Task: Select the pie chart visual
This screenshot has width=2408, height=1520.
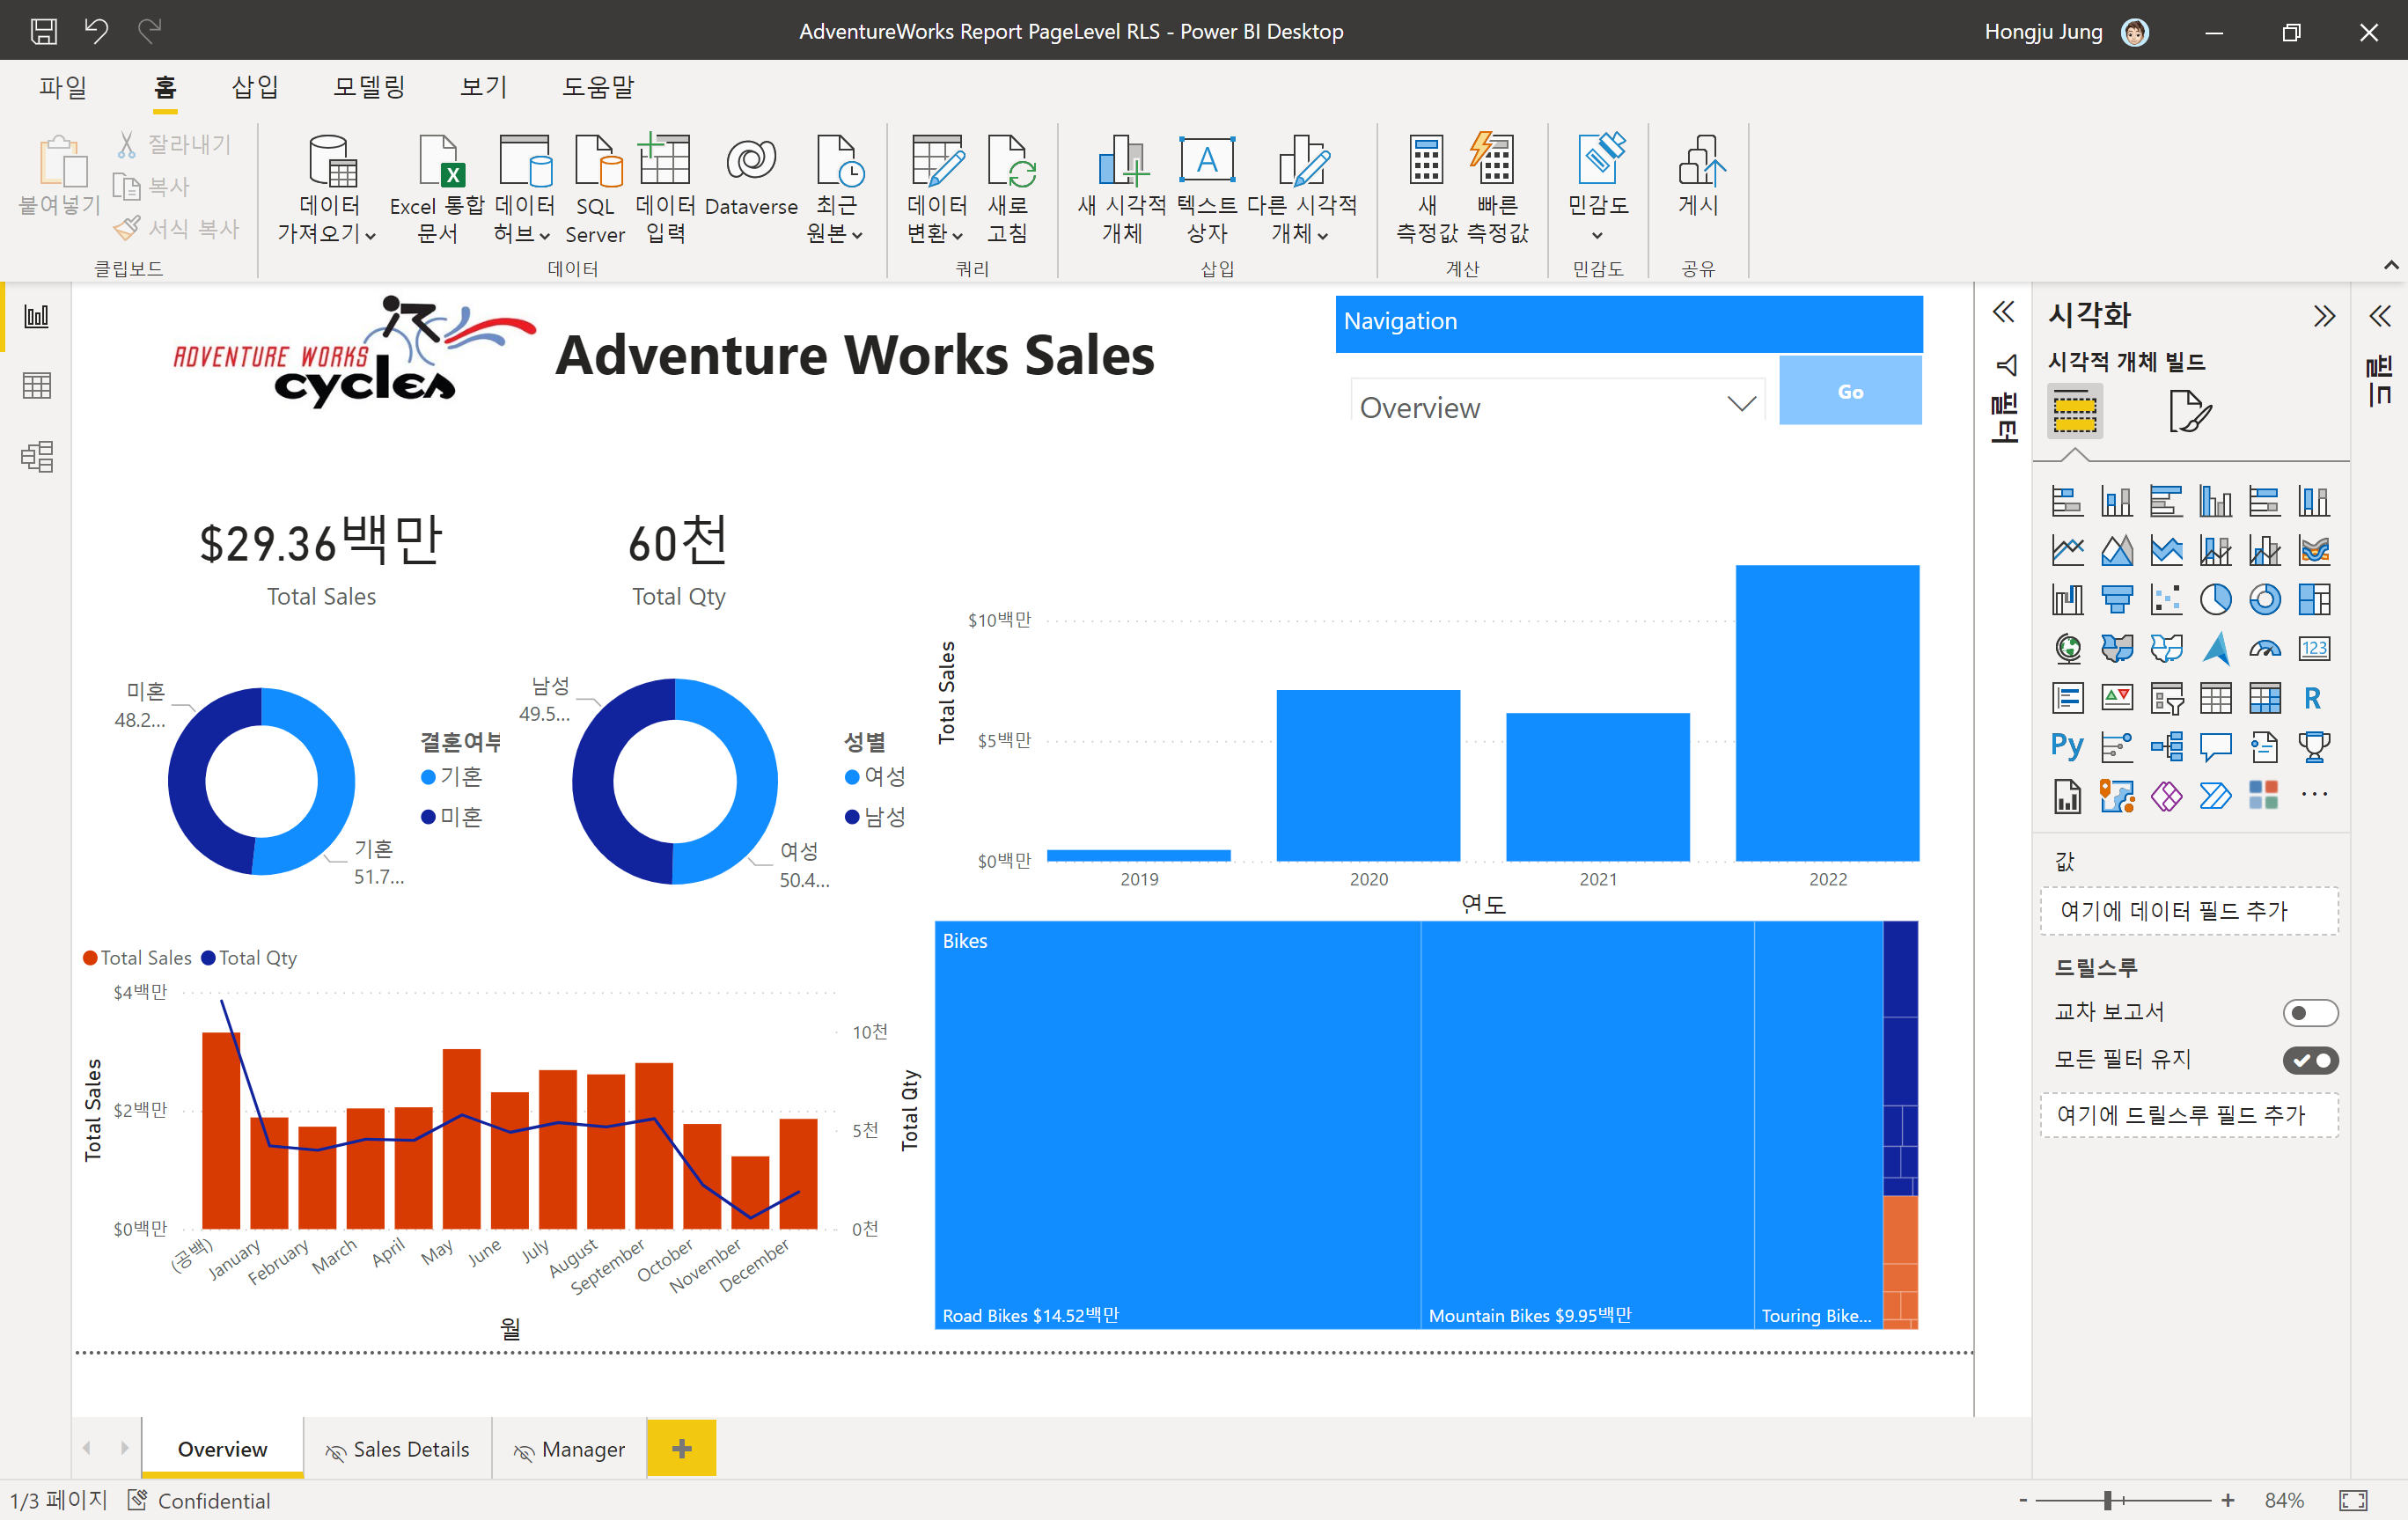Action: click(2215, 599)
